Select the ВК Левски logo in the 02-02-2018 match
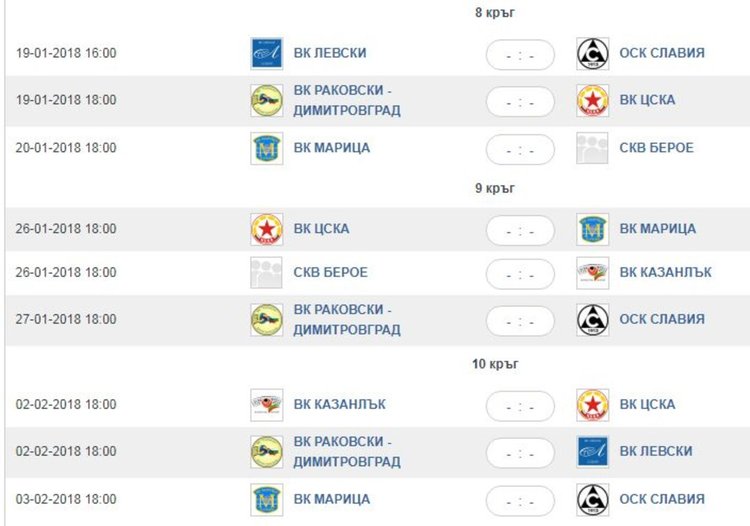 tap(593, 452)
